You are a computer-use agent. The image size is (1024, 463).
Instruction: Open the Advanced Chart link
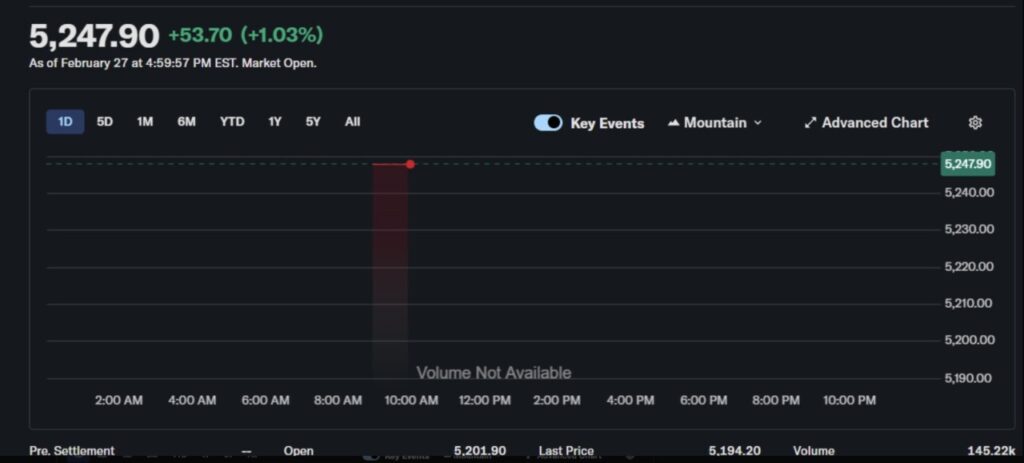click(x=875, y=123)
